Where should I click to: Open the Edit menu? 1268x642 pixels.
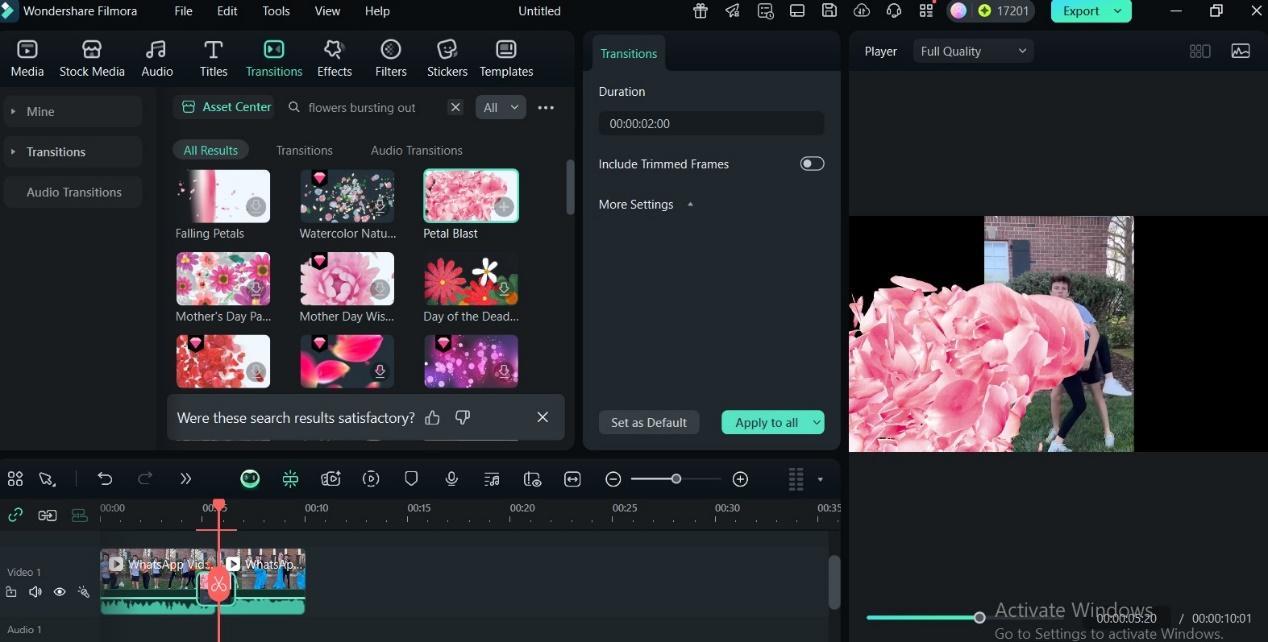point(228,11)
